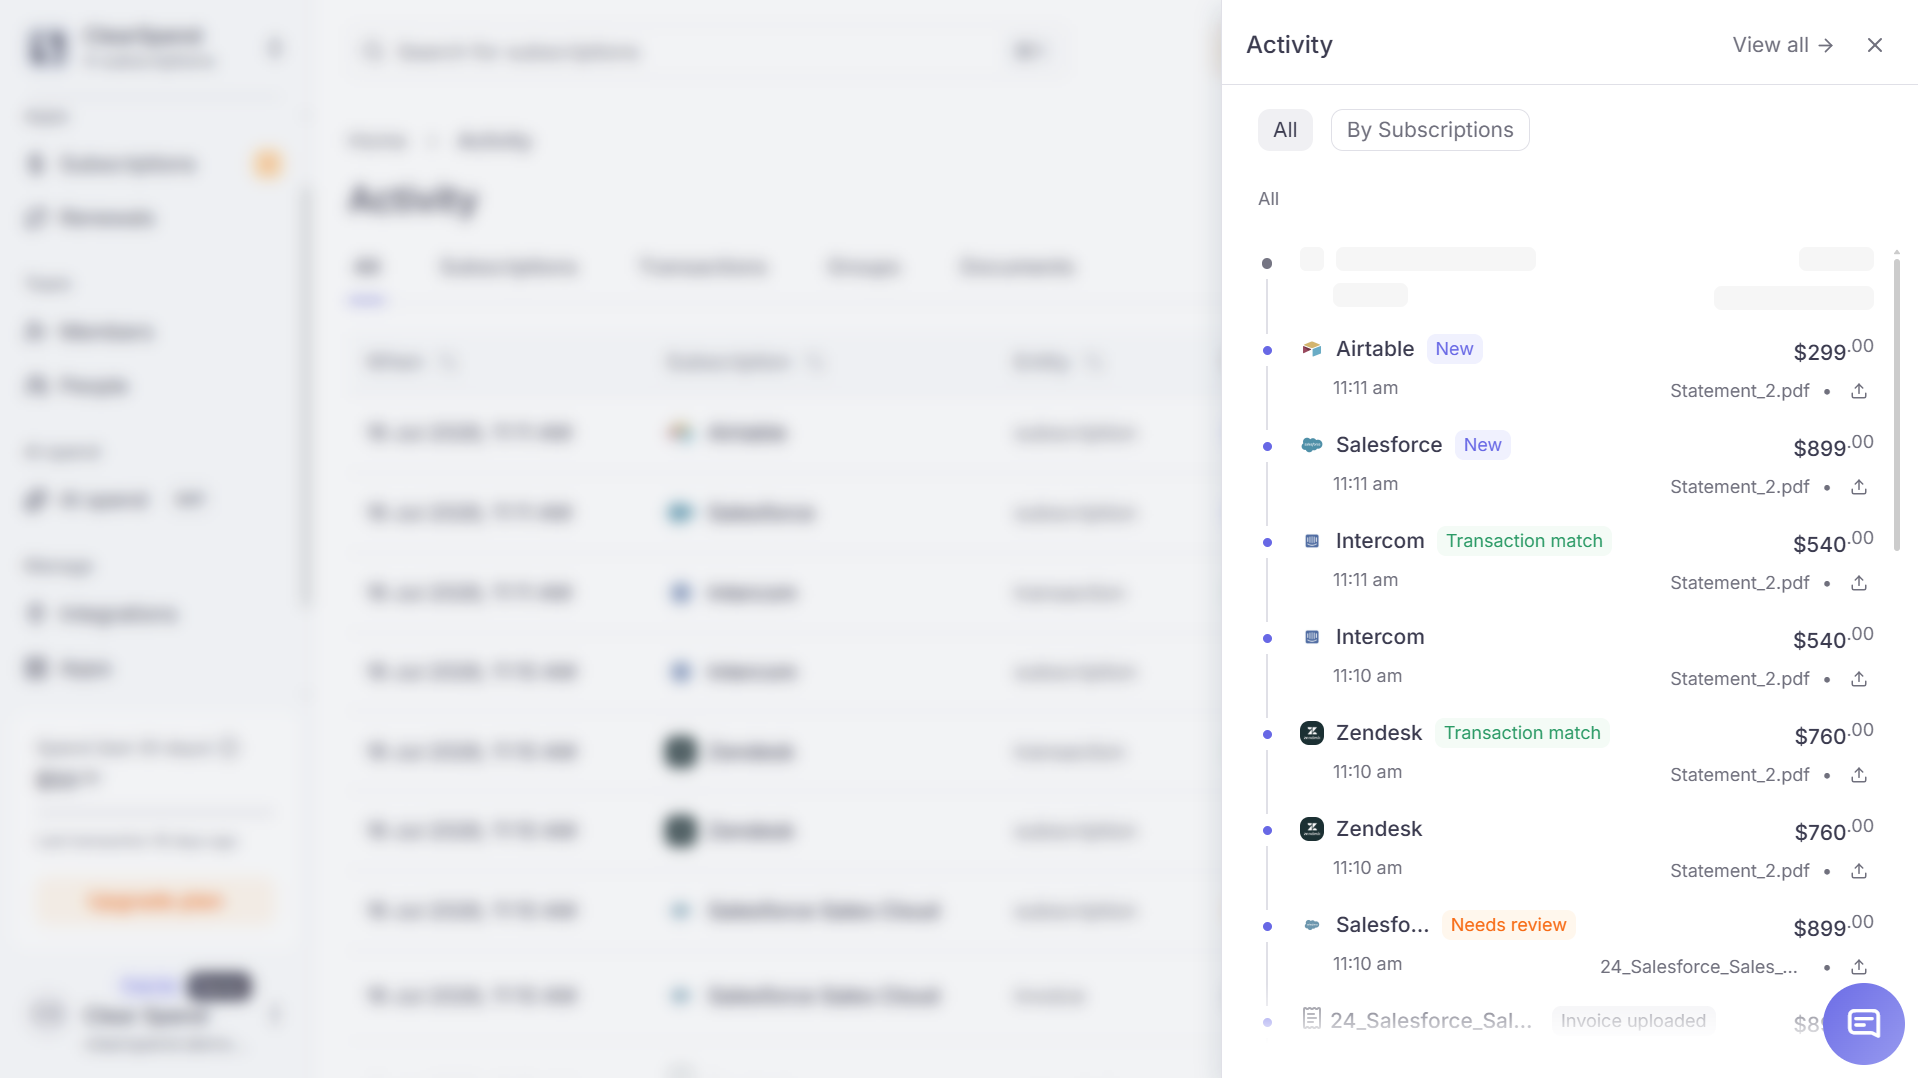This screenshot has width=1918, height=1078.
Task: Click the Airtable timeline dot
Action: click(x=1267, y=350)
